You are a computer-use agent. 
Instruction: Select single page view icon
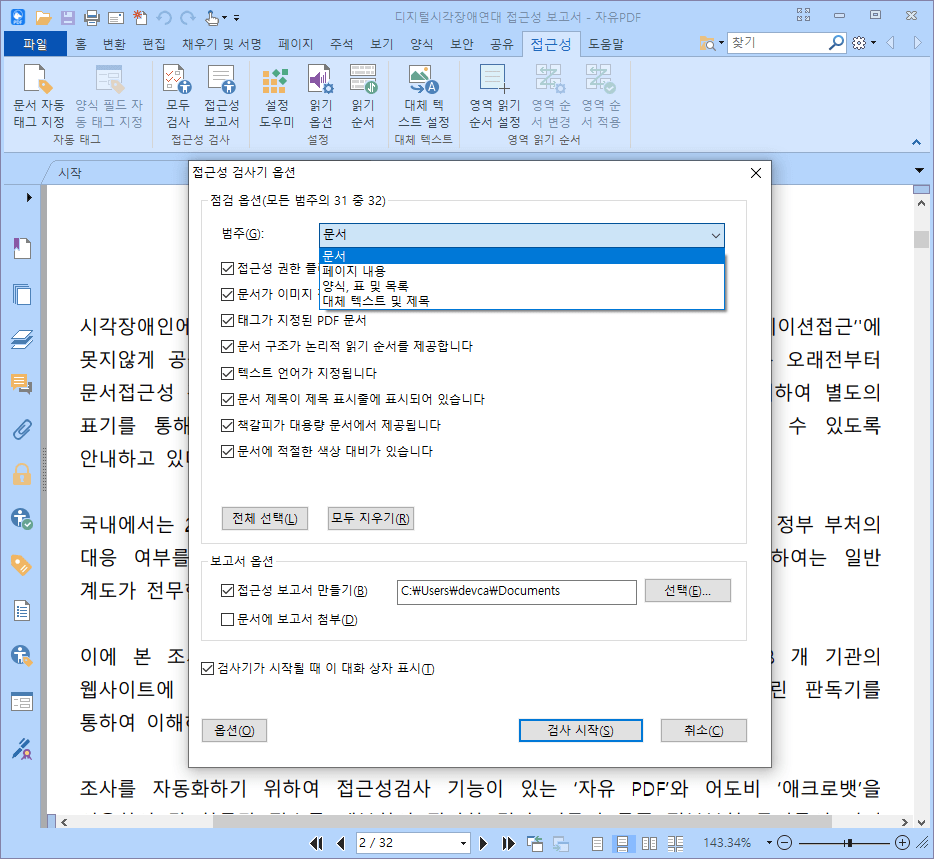pos(597,843)
